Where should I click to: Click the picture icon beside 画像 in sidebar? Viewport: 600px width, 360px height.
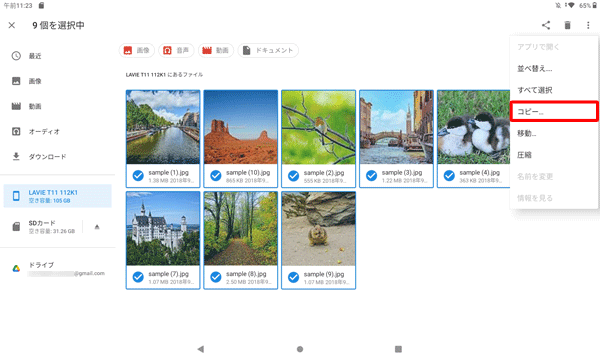16,81
